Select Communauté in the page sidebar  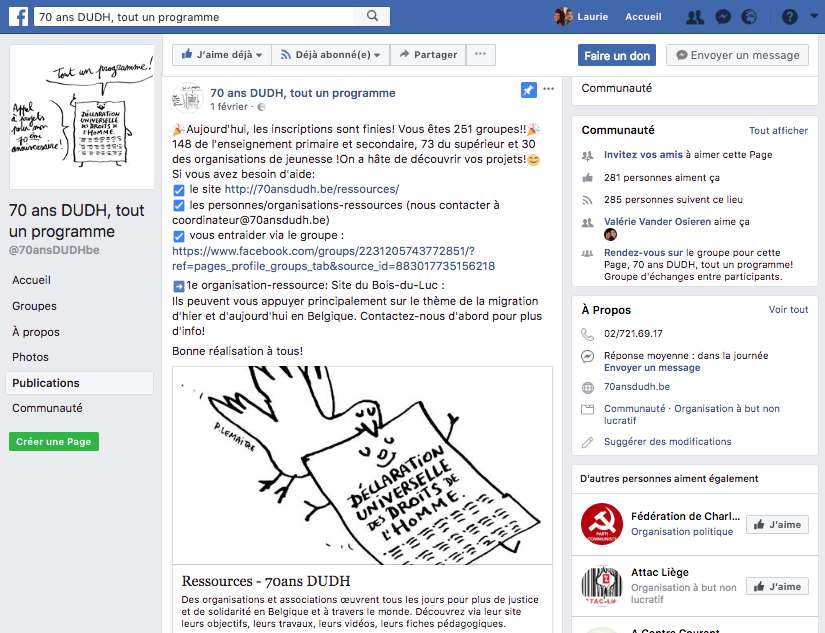[x=47, y=408]
